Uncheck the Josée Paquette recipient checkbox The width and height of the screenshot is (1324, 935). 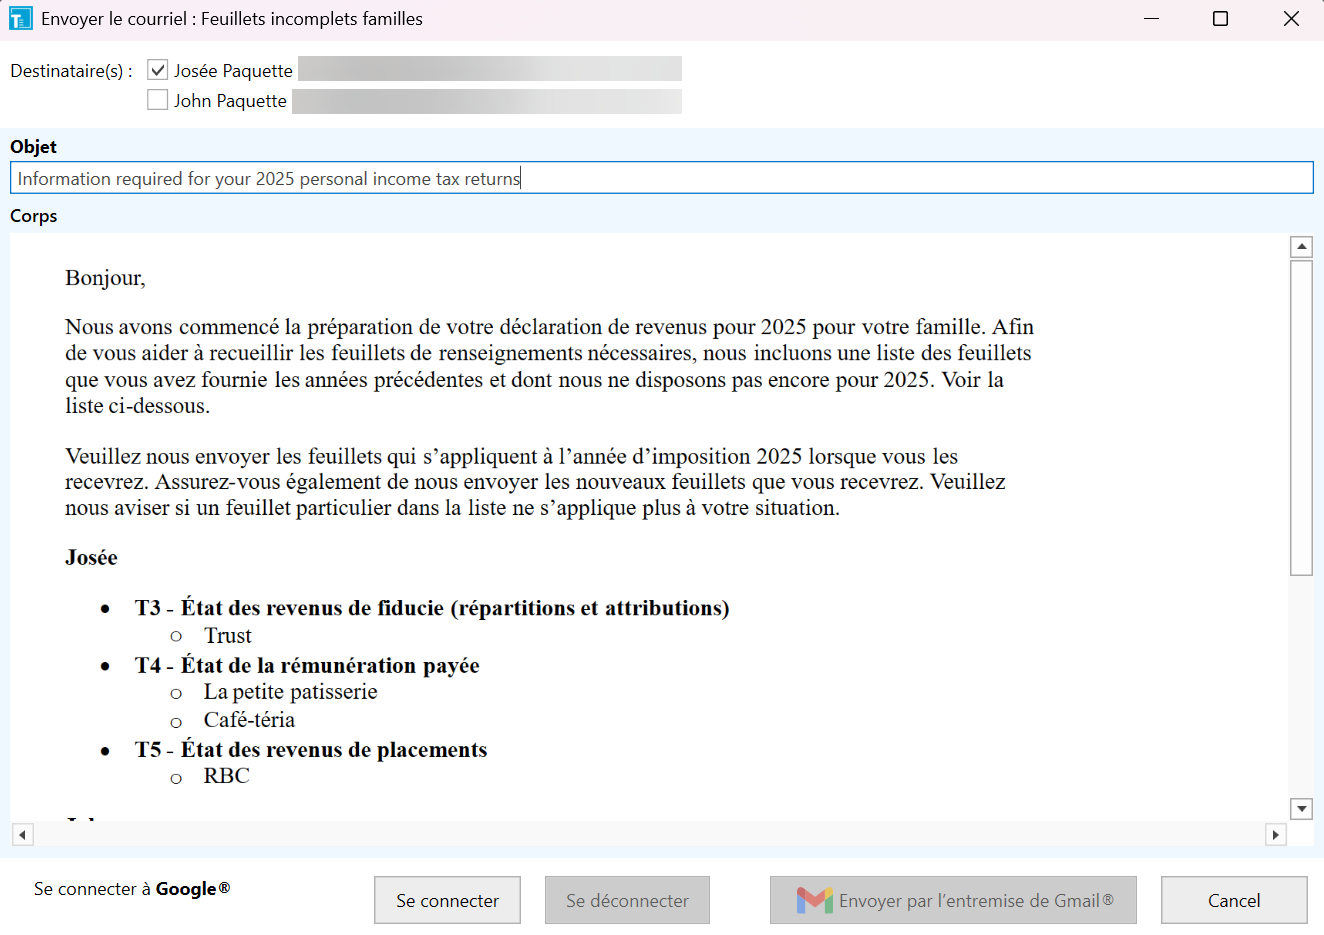[157, 70]
